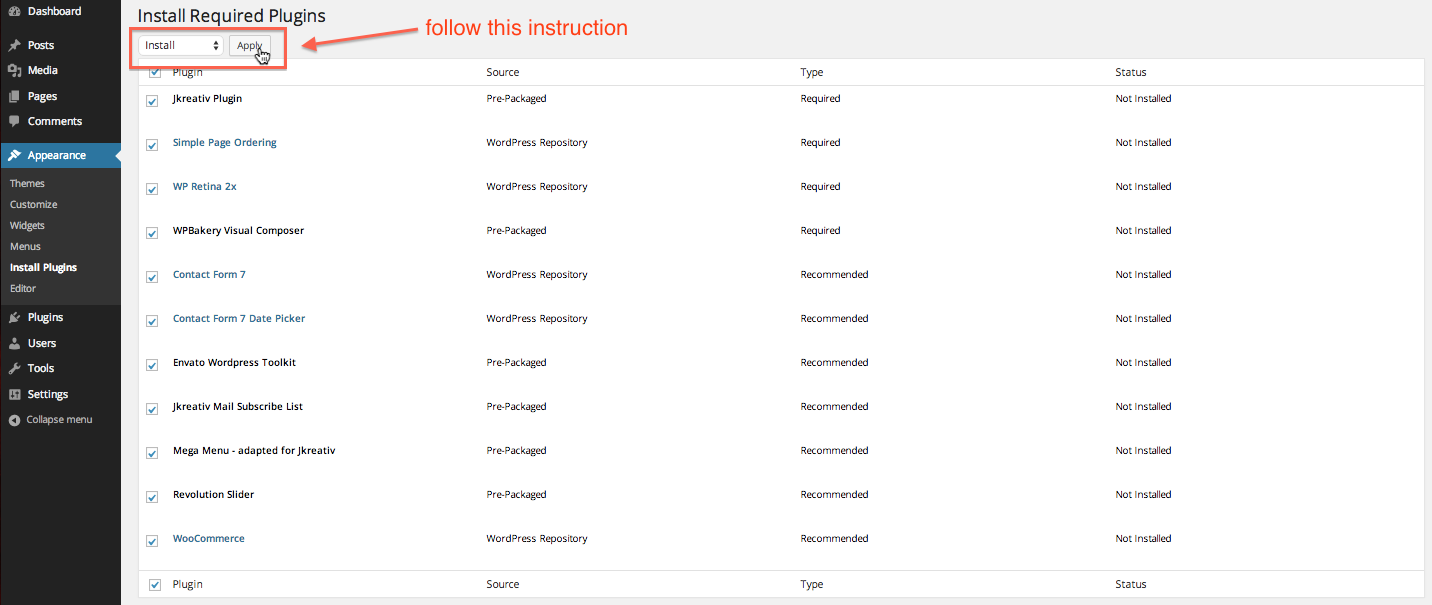Open the Posts section via pushpin icon
Viewport: 1432px width, 605px height.
pos(16,44)
